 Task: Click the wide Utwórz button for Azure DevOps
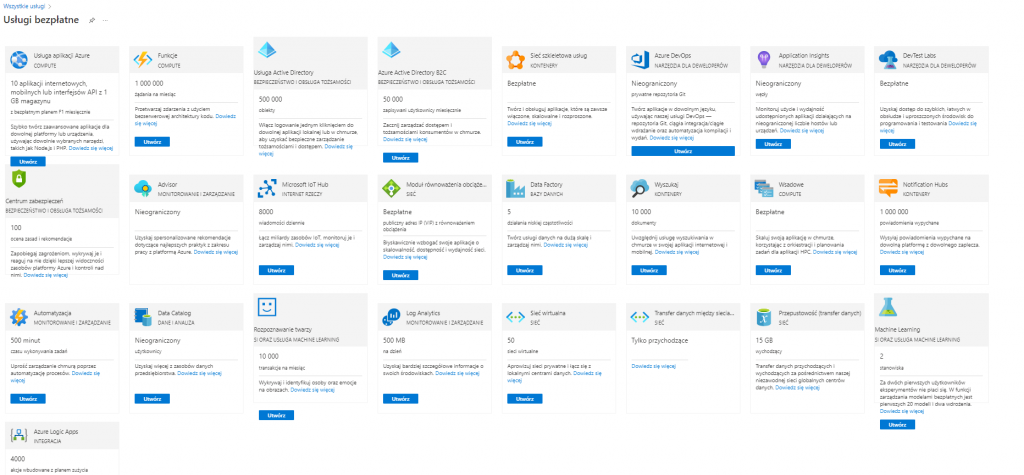point(683,151)
